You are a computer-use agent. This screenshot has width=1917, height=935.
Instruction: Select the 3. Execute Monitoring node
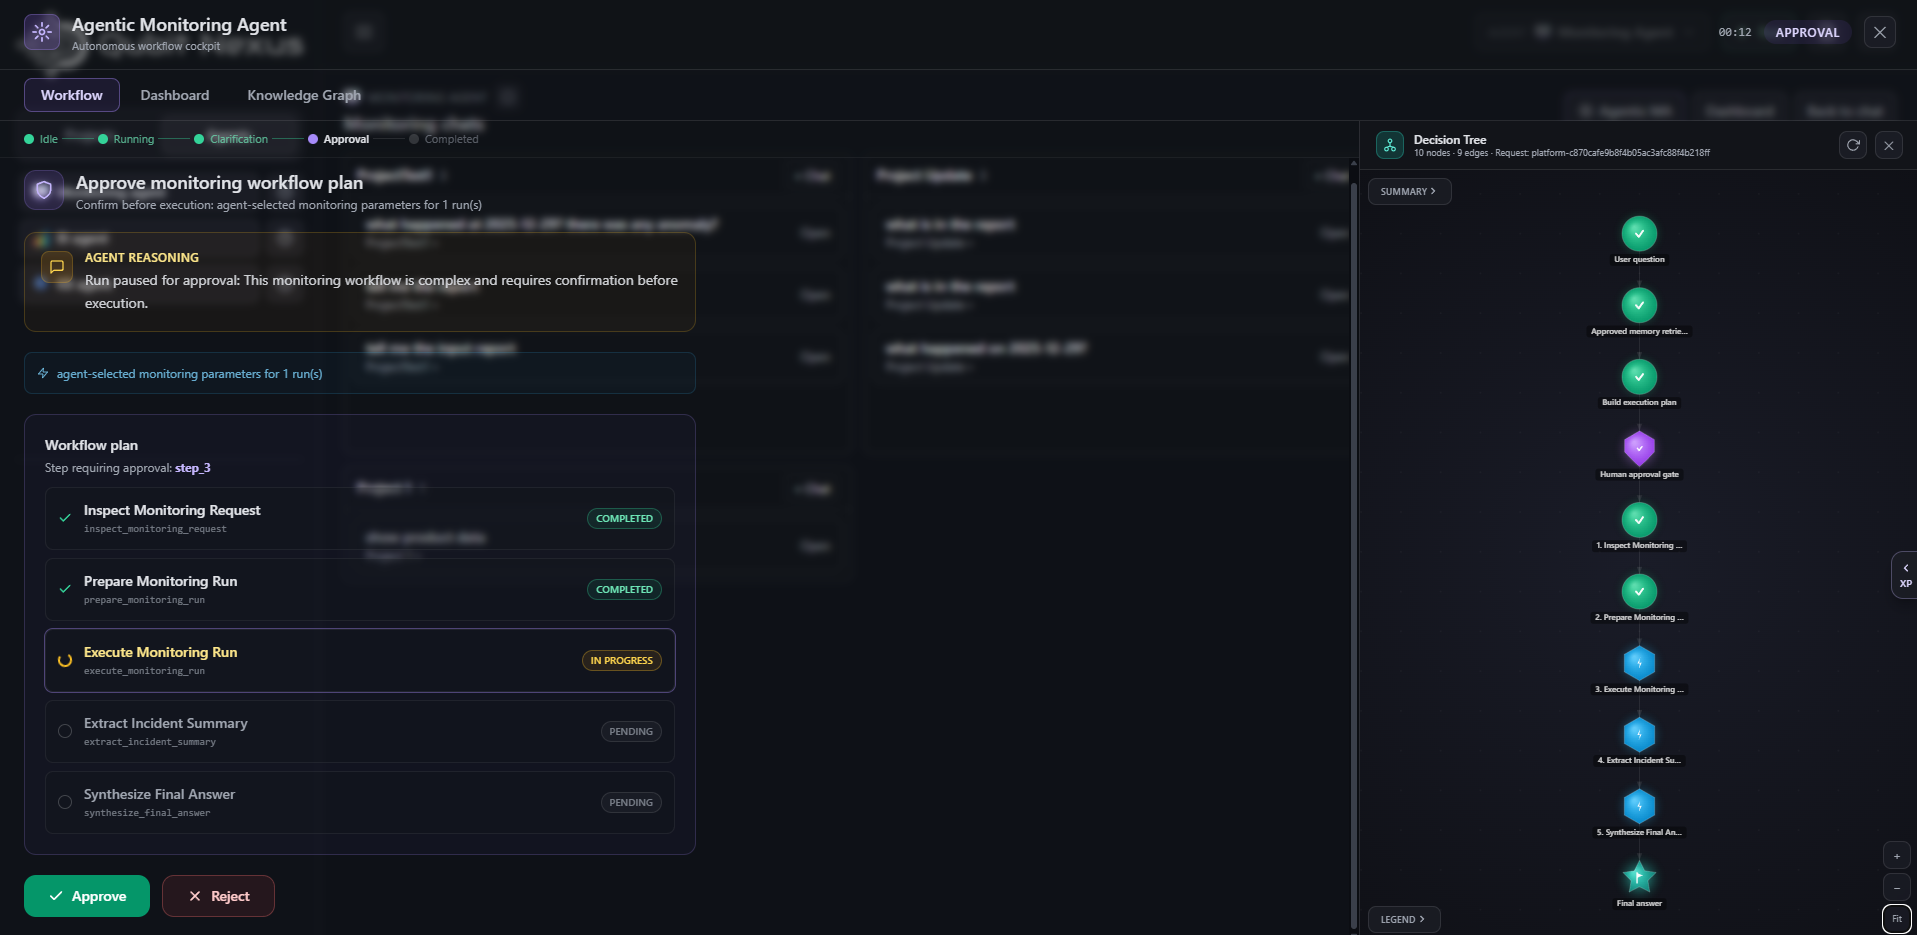point(1639,663)
